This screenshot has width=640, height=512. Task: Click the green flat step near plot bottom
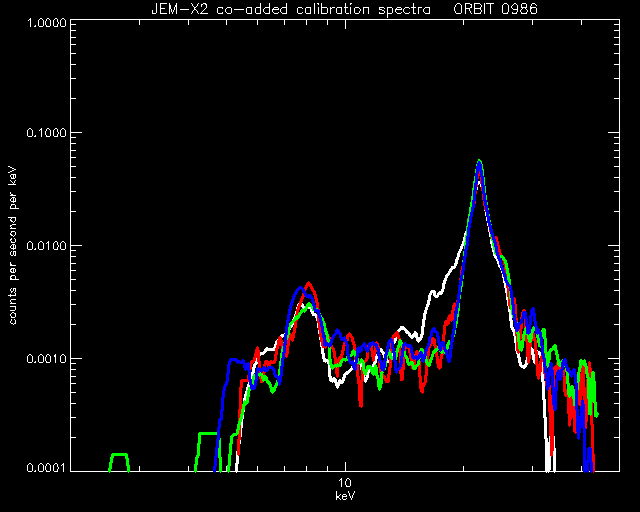[x=207, y=433]
